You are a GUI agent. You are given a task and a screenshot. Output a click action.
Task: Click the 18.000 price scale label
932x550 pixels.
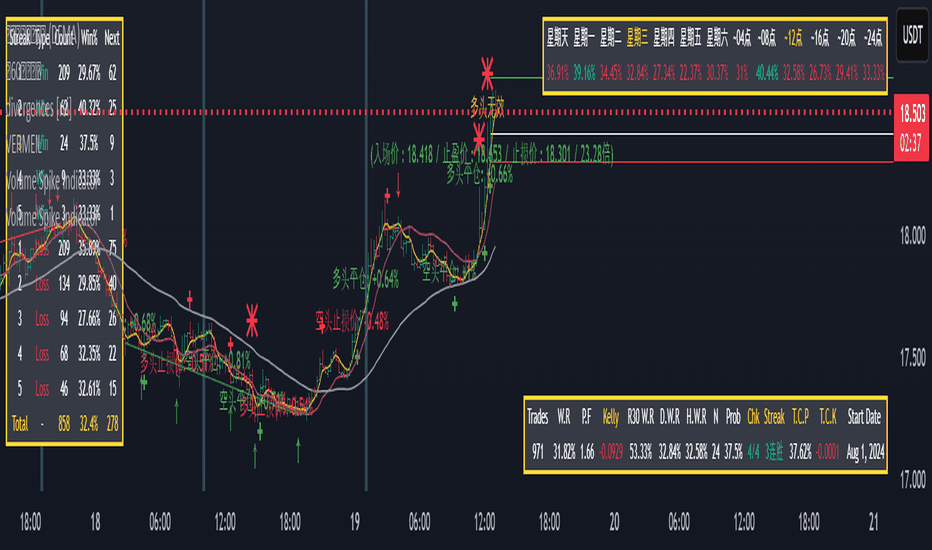coord(912,236)
